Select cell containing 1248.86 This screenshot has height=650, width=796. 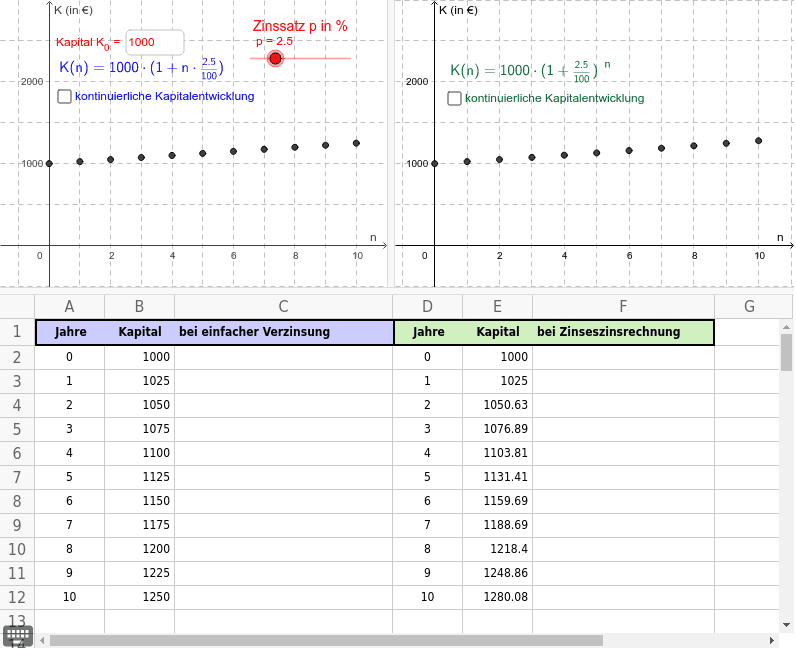coord(498,573)
